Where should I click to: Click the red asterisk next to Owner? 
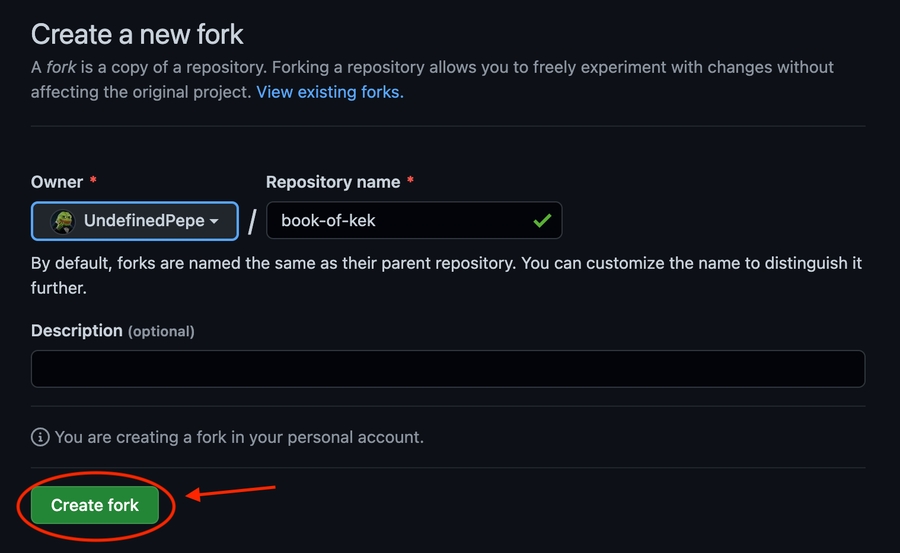[93, 181]
